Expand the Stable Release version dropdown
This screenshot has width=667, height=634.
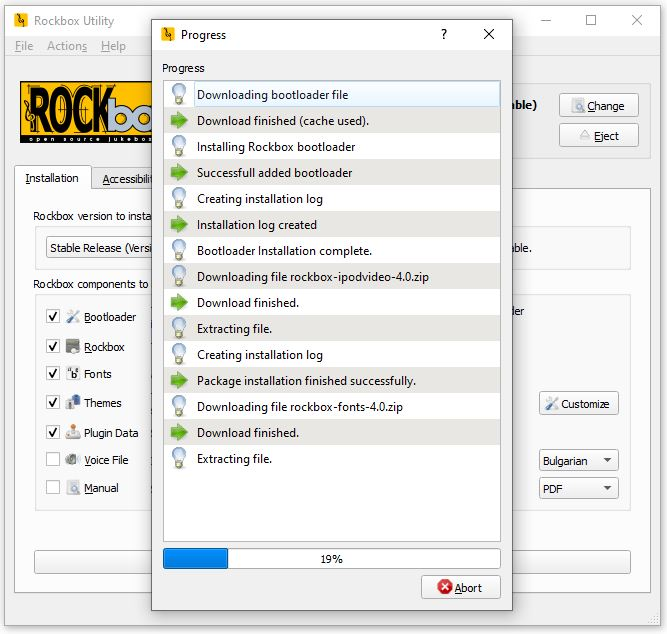98,247
